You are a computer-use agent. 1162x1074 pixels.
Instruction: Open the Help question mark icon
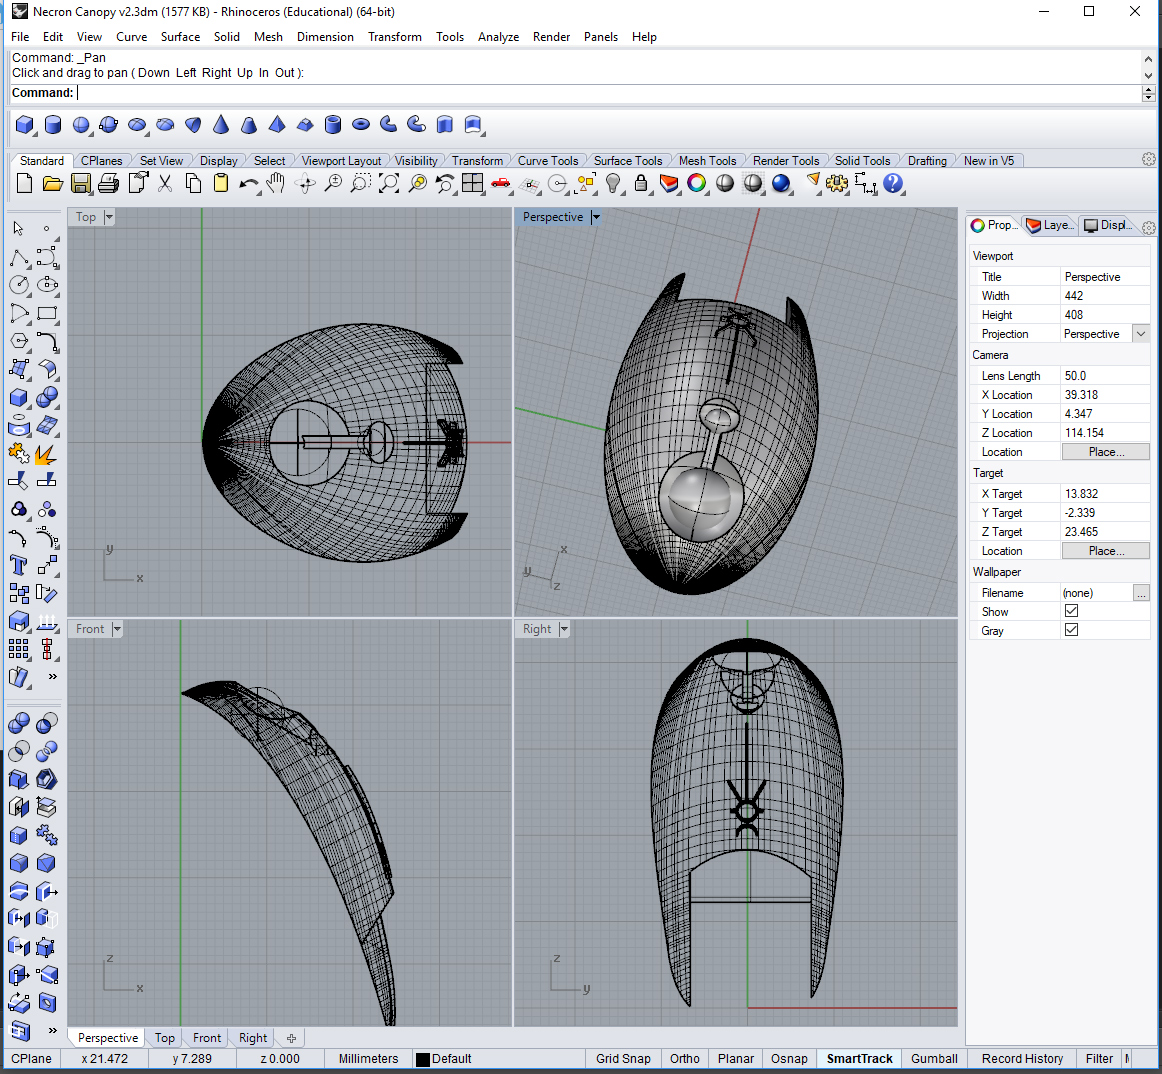(893, 183)
